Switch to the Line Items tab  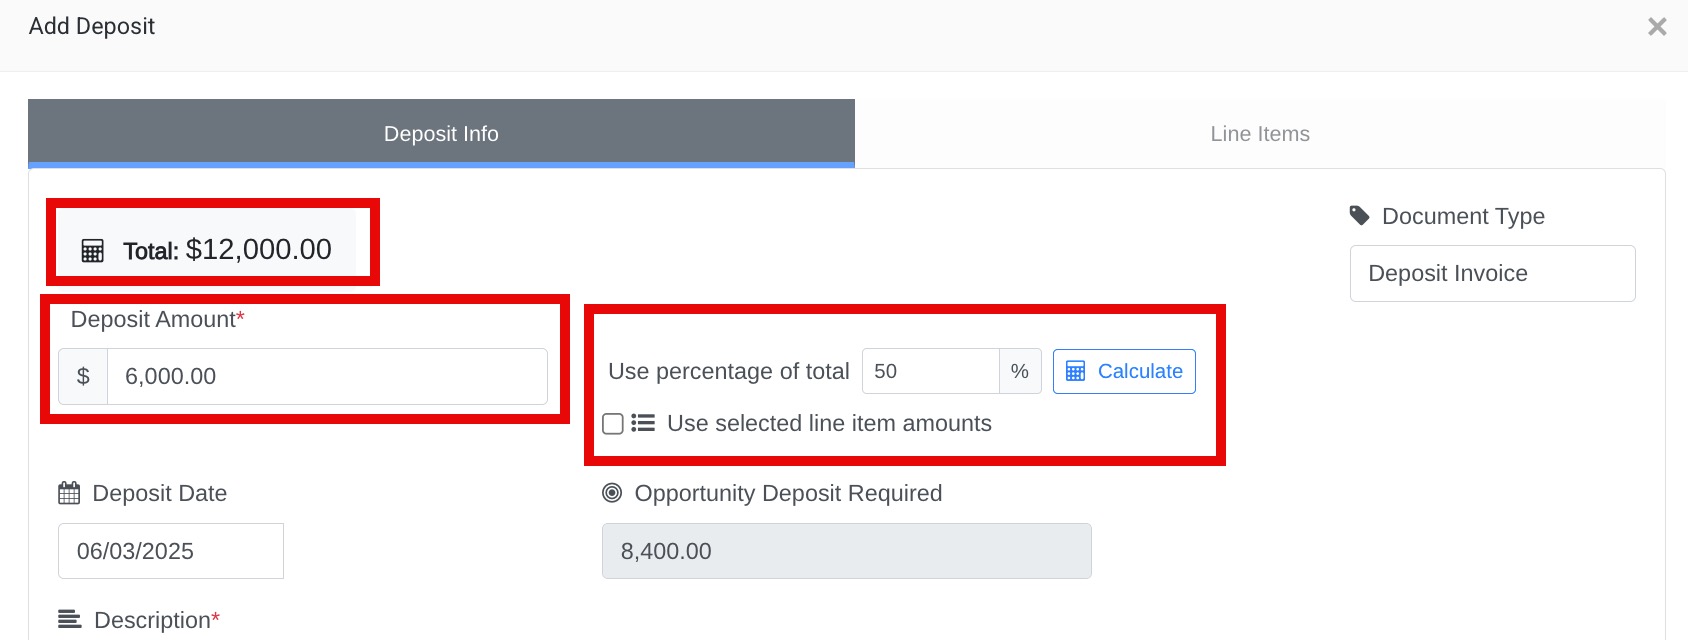click(1260, 134)
